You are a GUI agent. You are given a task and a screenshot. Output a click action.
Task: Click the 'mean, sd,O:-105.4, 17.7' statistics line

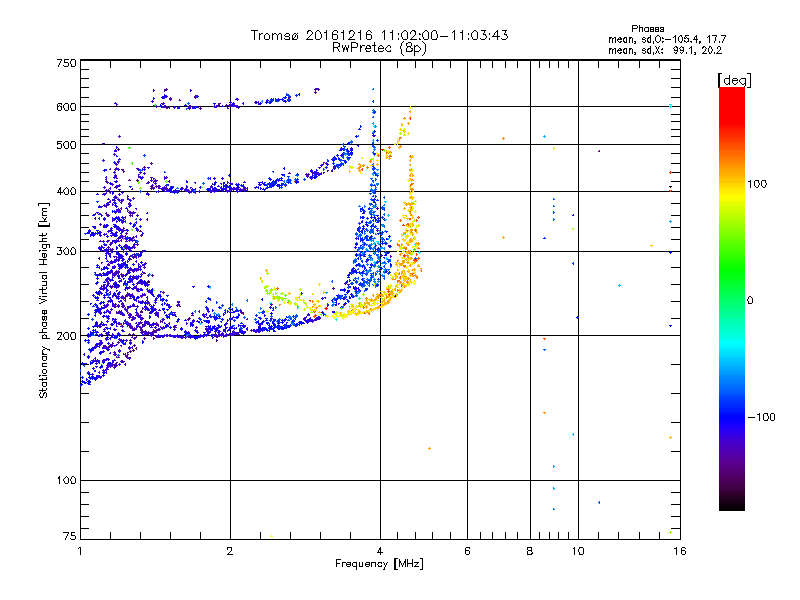[667, 39]
